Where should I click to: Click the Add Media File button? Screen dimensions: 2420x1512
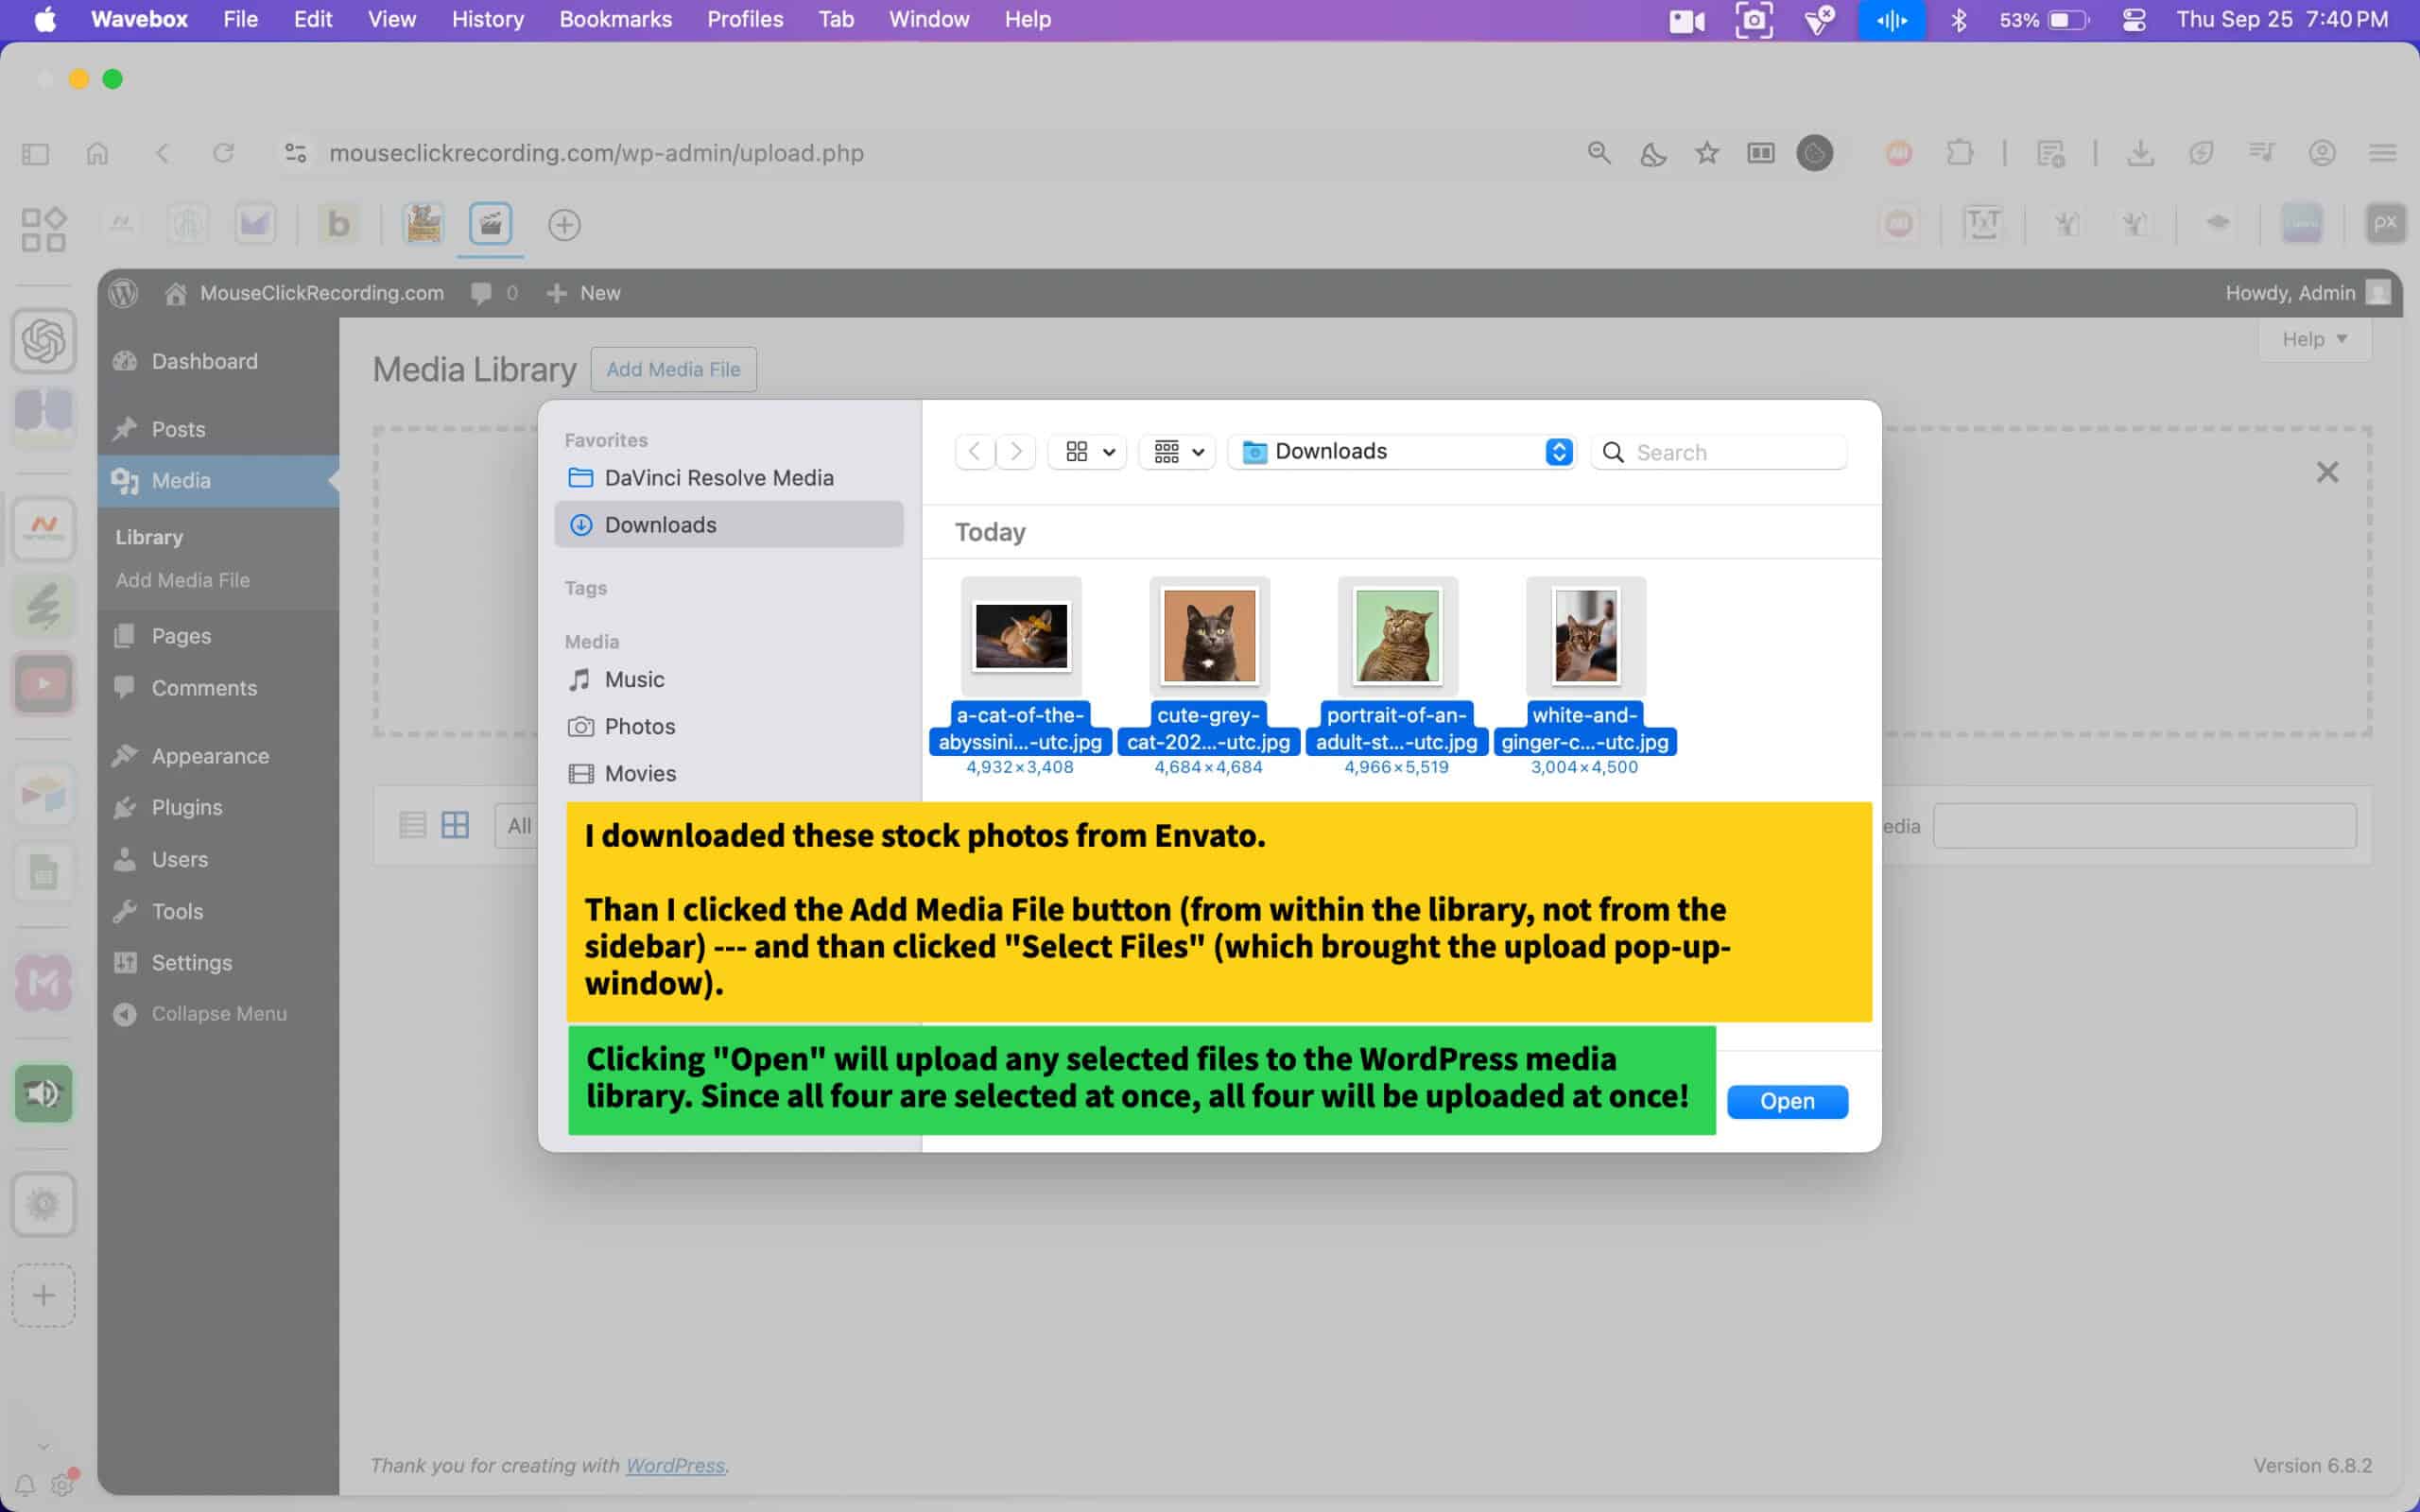point(673,370)
